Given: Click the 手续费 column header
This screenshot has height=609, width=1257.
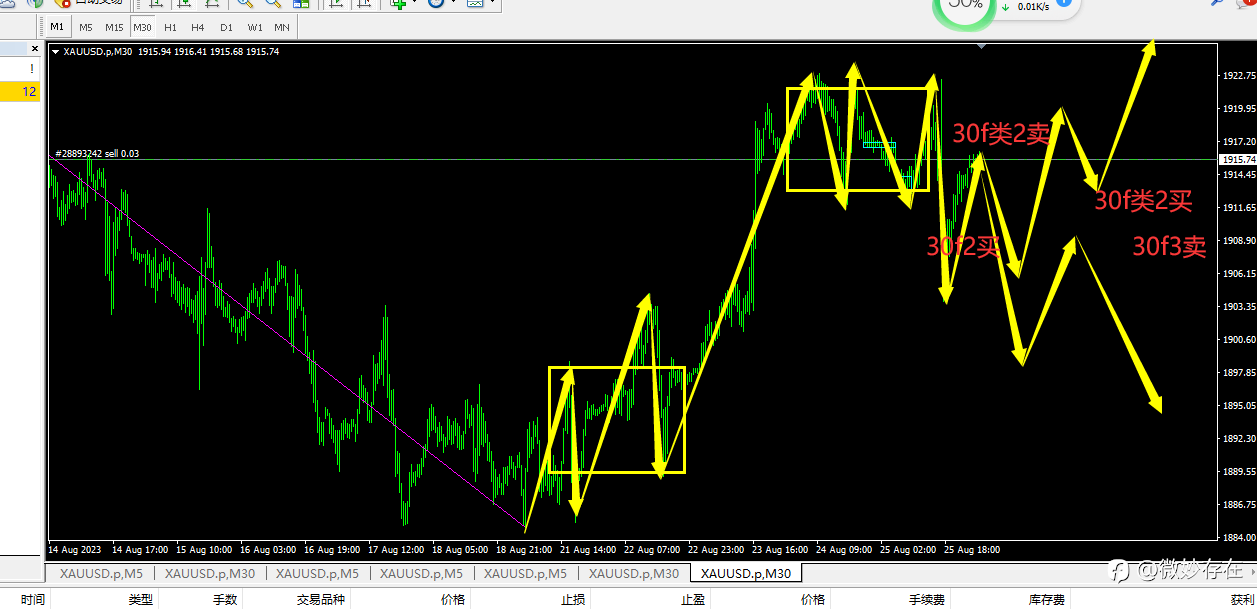Looking at the screenshot, I should click(926, 599).
